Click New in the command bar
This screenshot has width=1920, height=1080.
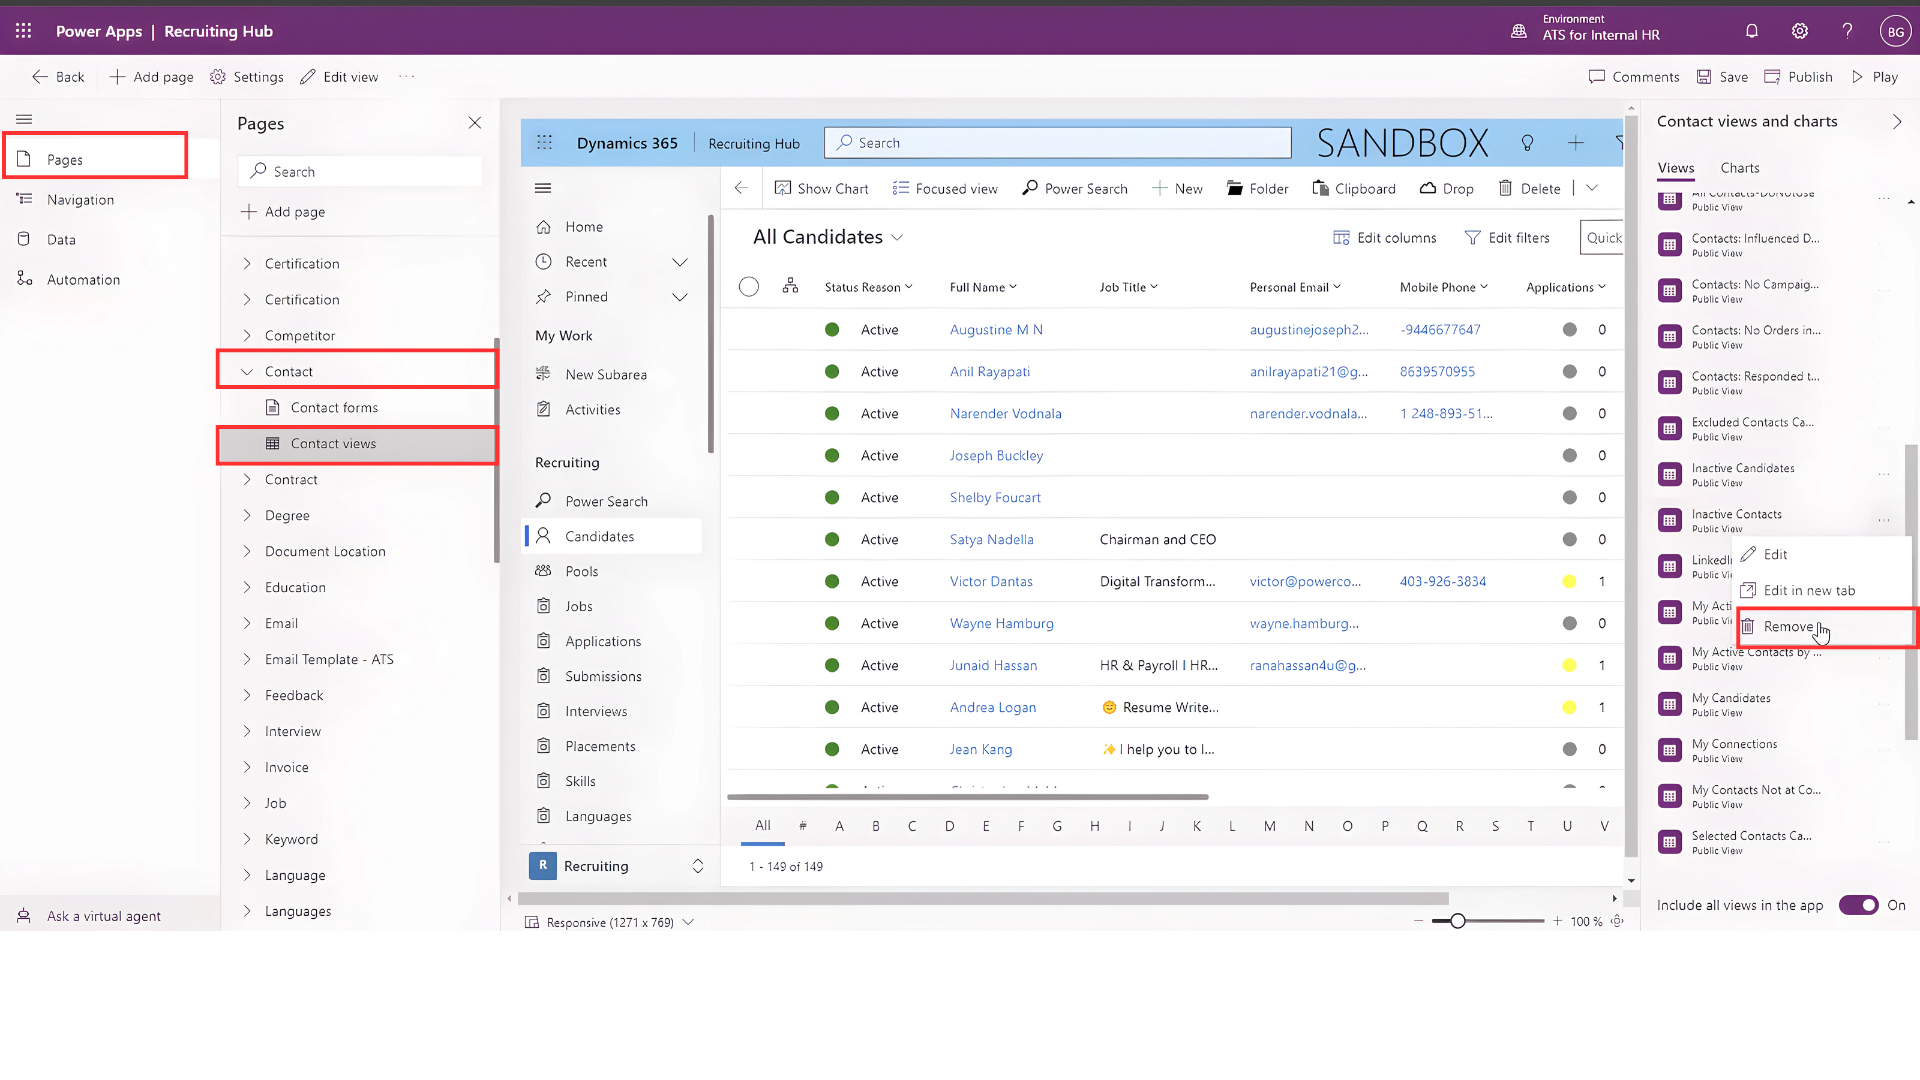pos(1177,189)
